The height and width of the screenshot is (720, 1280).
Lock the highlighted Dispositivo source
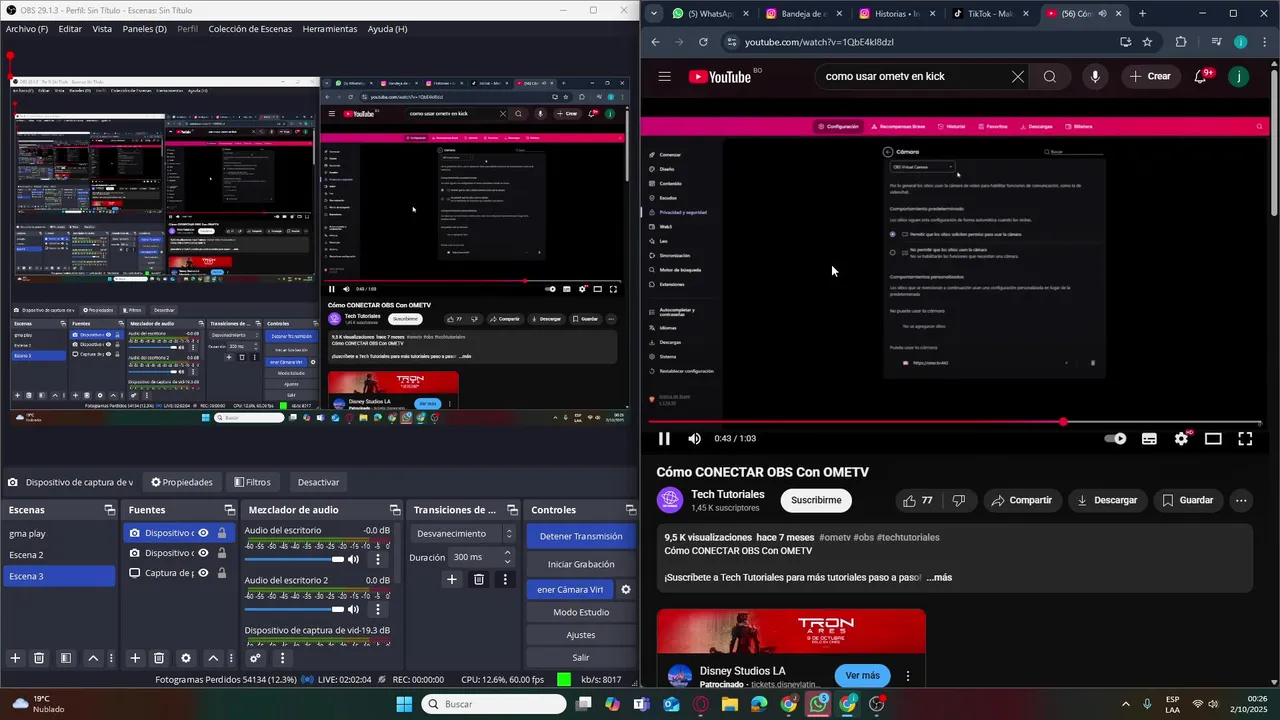pos(221,533)
